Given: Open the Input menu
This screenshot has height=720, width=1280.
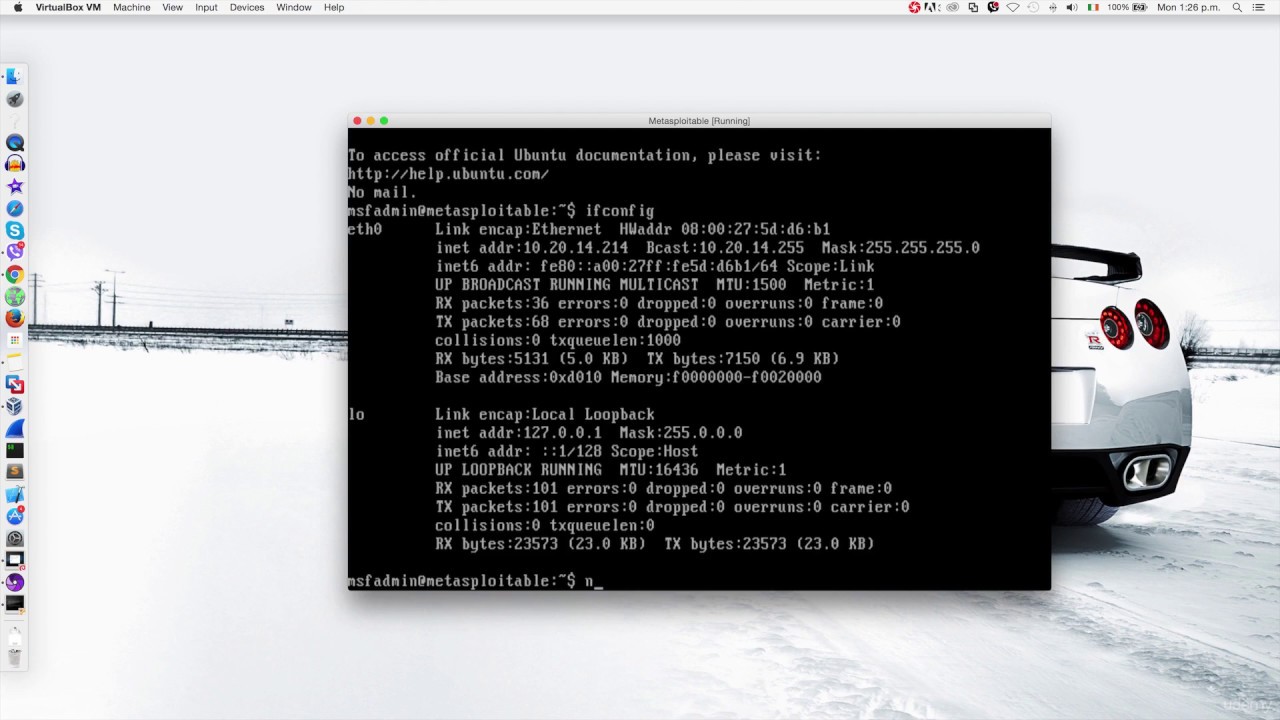Looking at the screenshot, I should [206, 7].
